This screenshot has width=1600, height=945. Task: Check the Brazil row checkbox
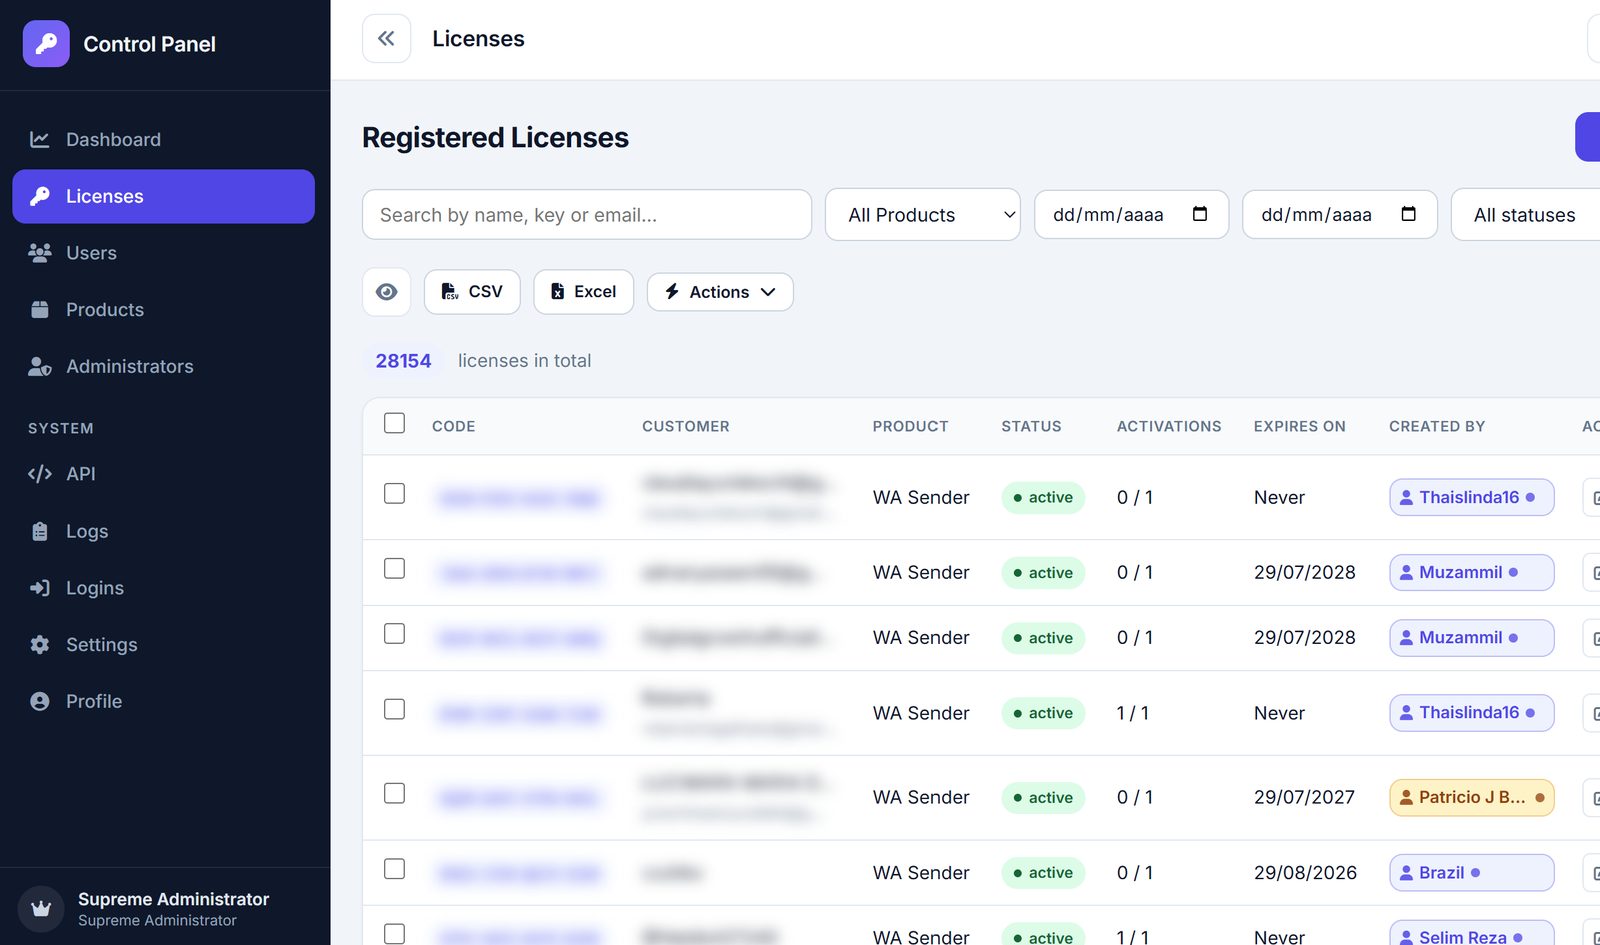coord(395,869)
